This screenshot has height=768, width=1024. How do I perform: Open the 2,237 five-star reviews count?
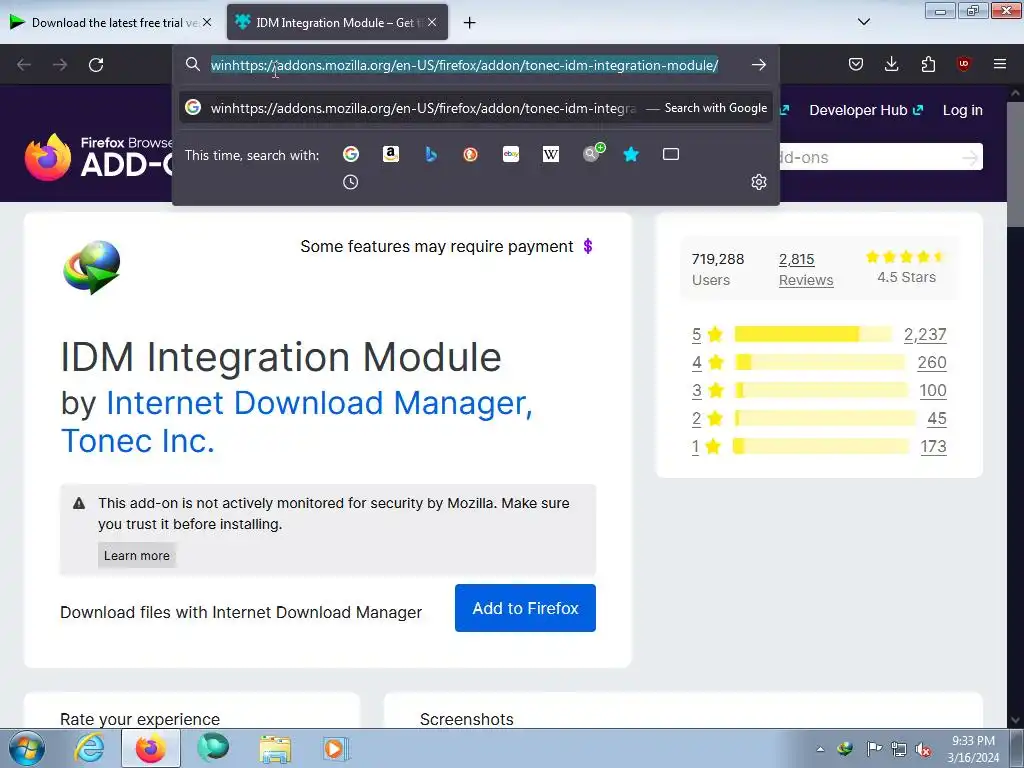(925, 334)
